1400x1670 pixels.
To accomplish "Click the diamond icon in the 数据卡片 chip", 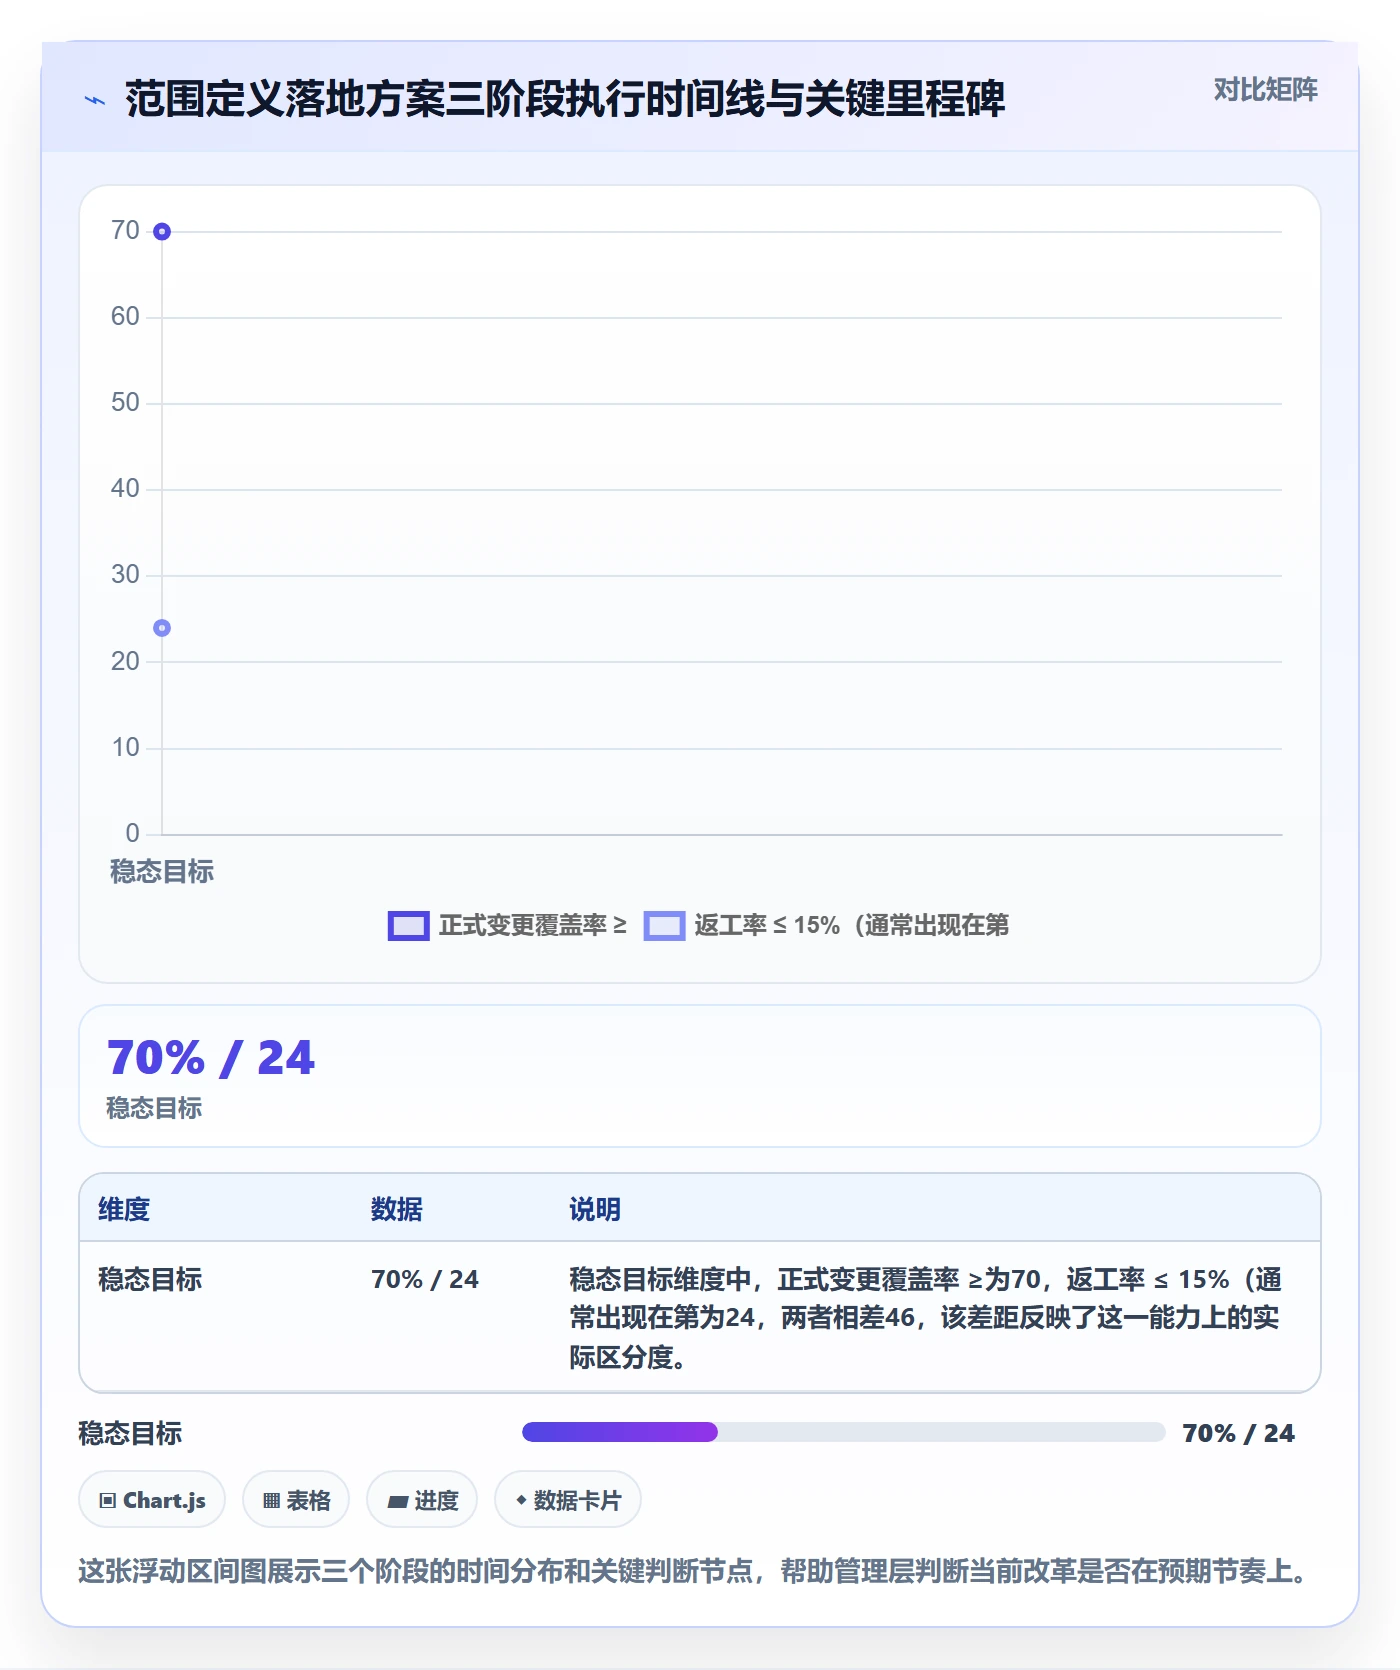I will (521, 1500).
